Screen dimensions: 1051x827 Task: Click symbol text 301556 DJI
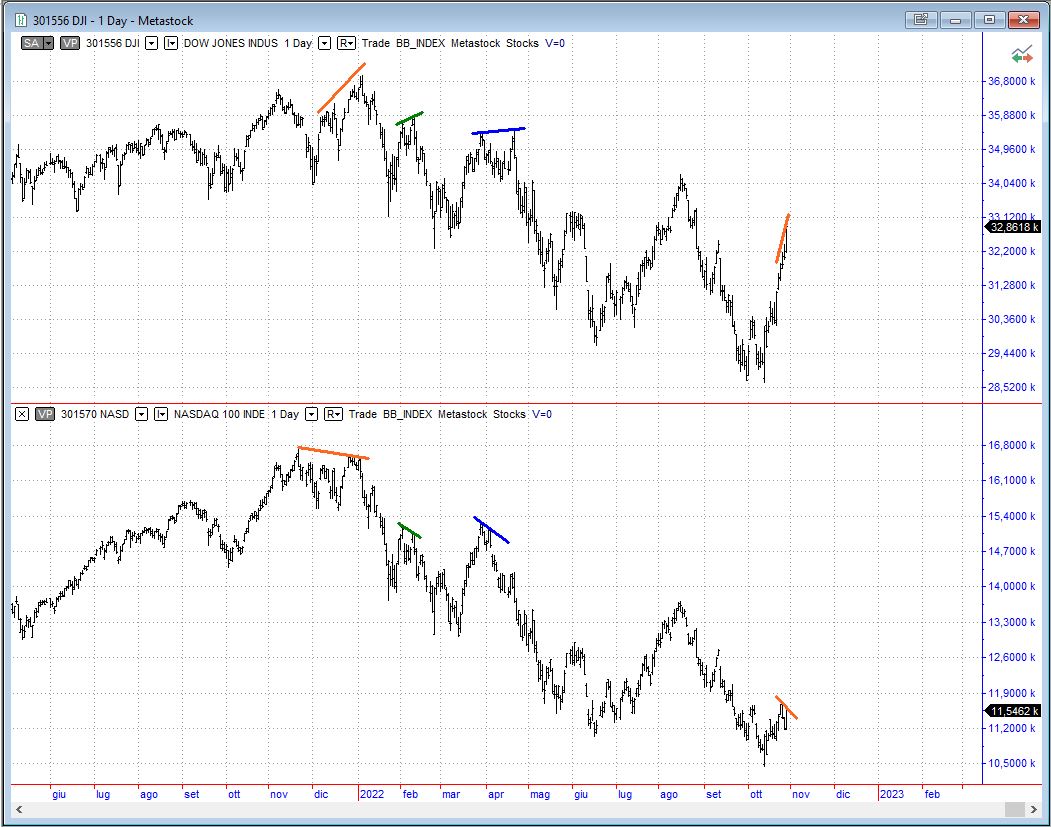pos(113,43)
